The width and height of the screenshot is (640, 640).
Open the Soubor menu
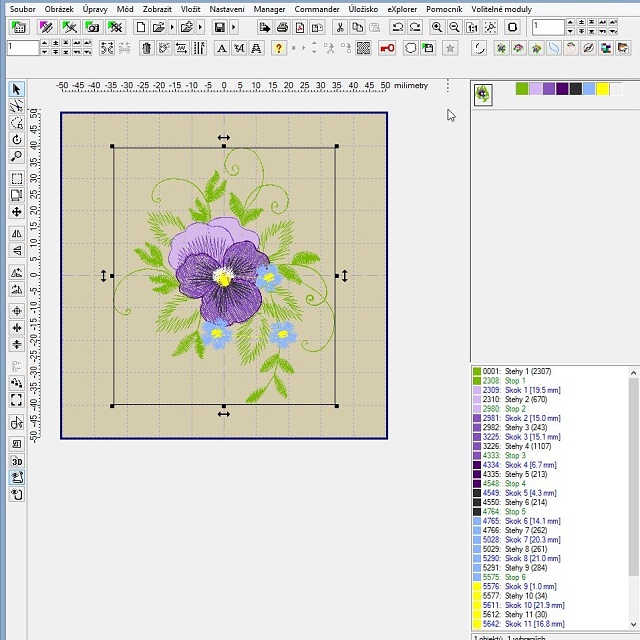click(x=22, y=8)
